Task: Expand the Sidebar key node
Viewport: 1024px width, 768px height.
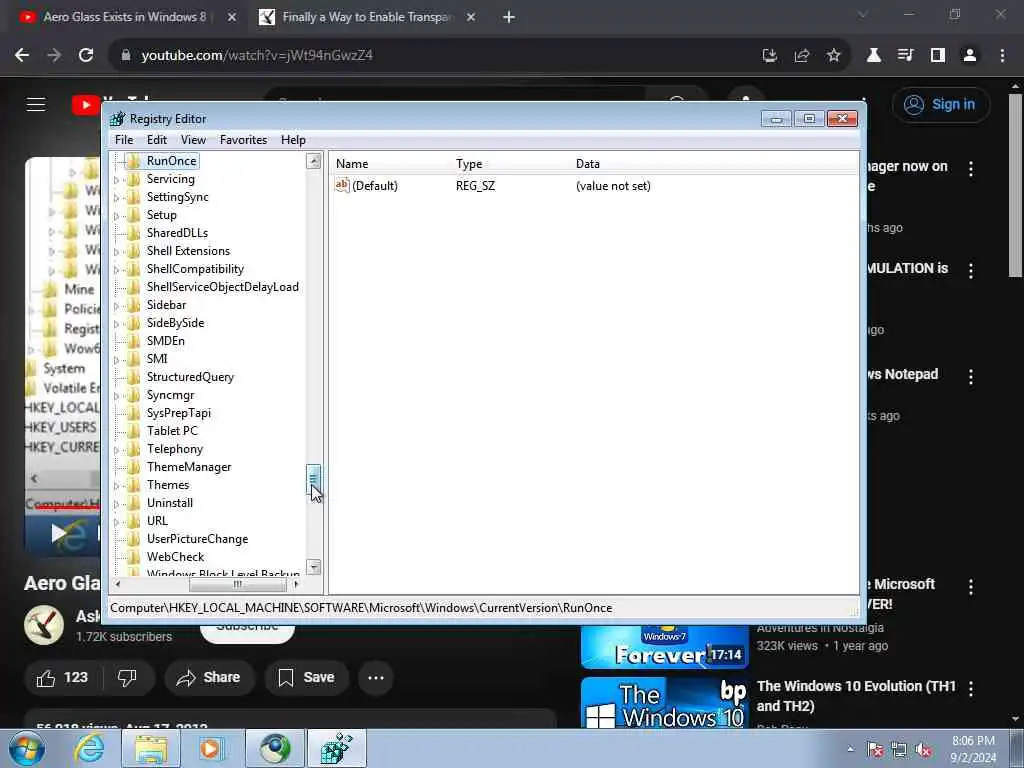Action: tap(117, 306)
